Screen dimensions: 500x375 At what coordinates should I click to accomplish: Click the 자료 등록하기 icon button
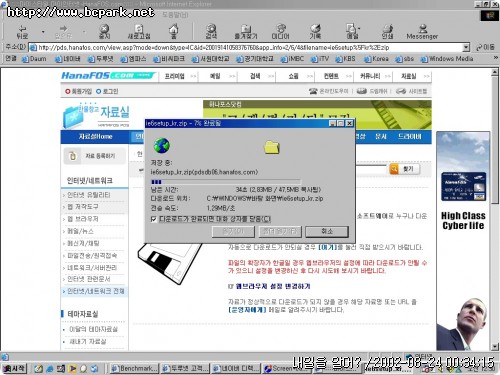pos(95,156)
